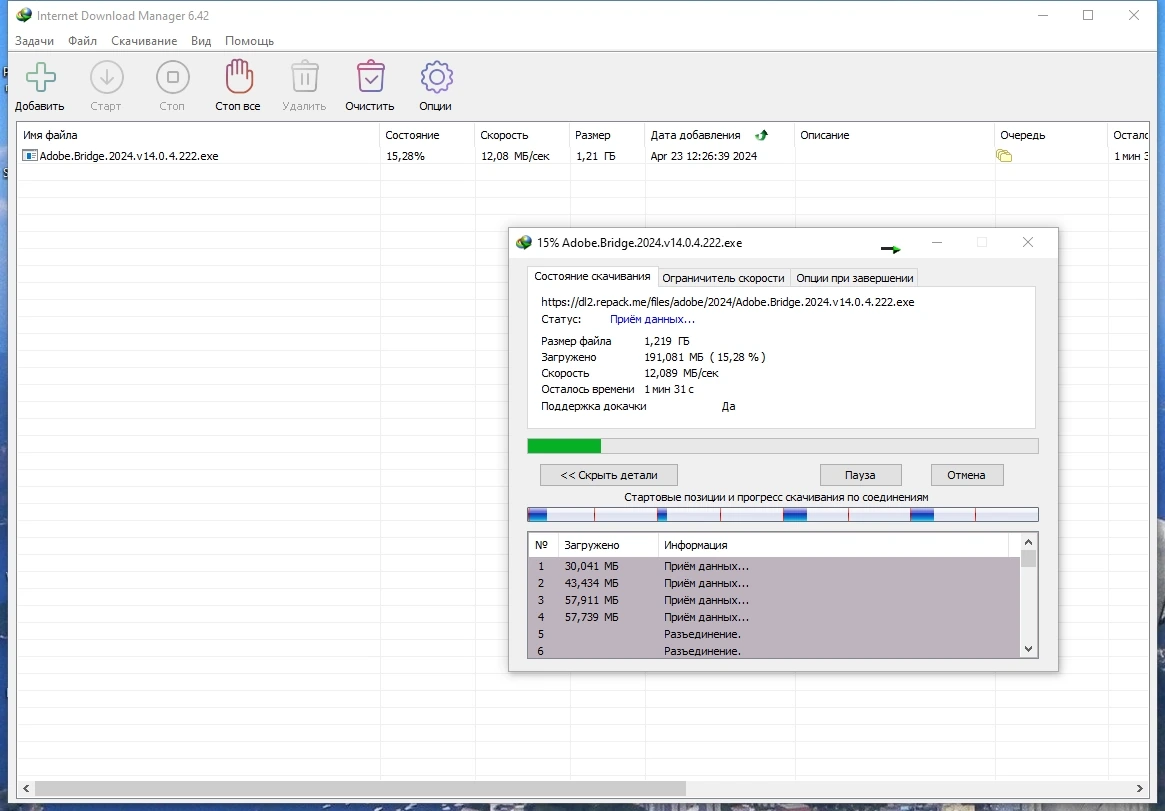Click the Очистить clipboard-check icon
The image size is (1165, 811).
point(370,77)
